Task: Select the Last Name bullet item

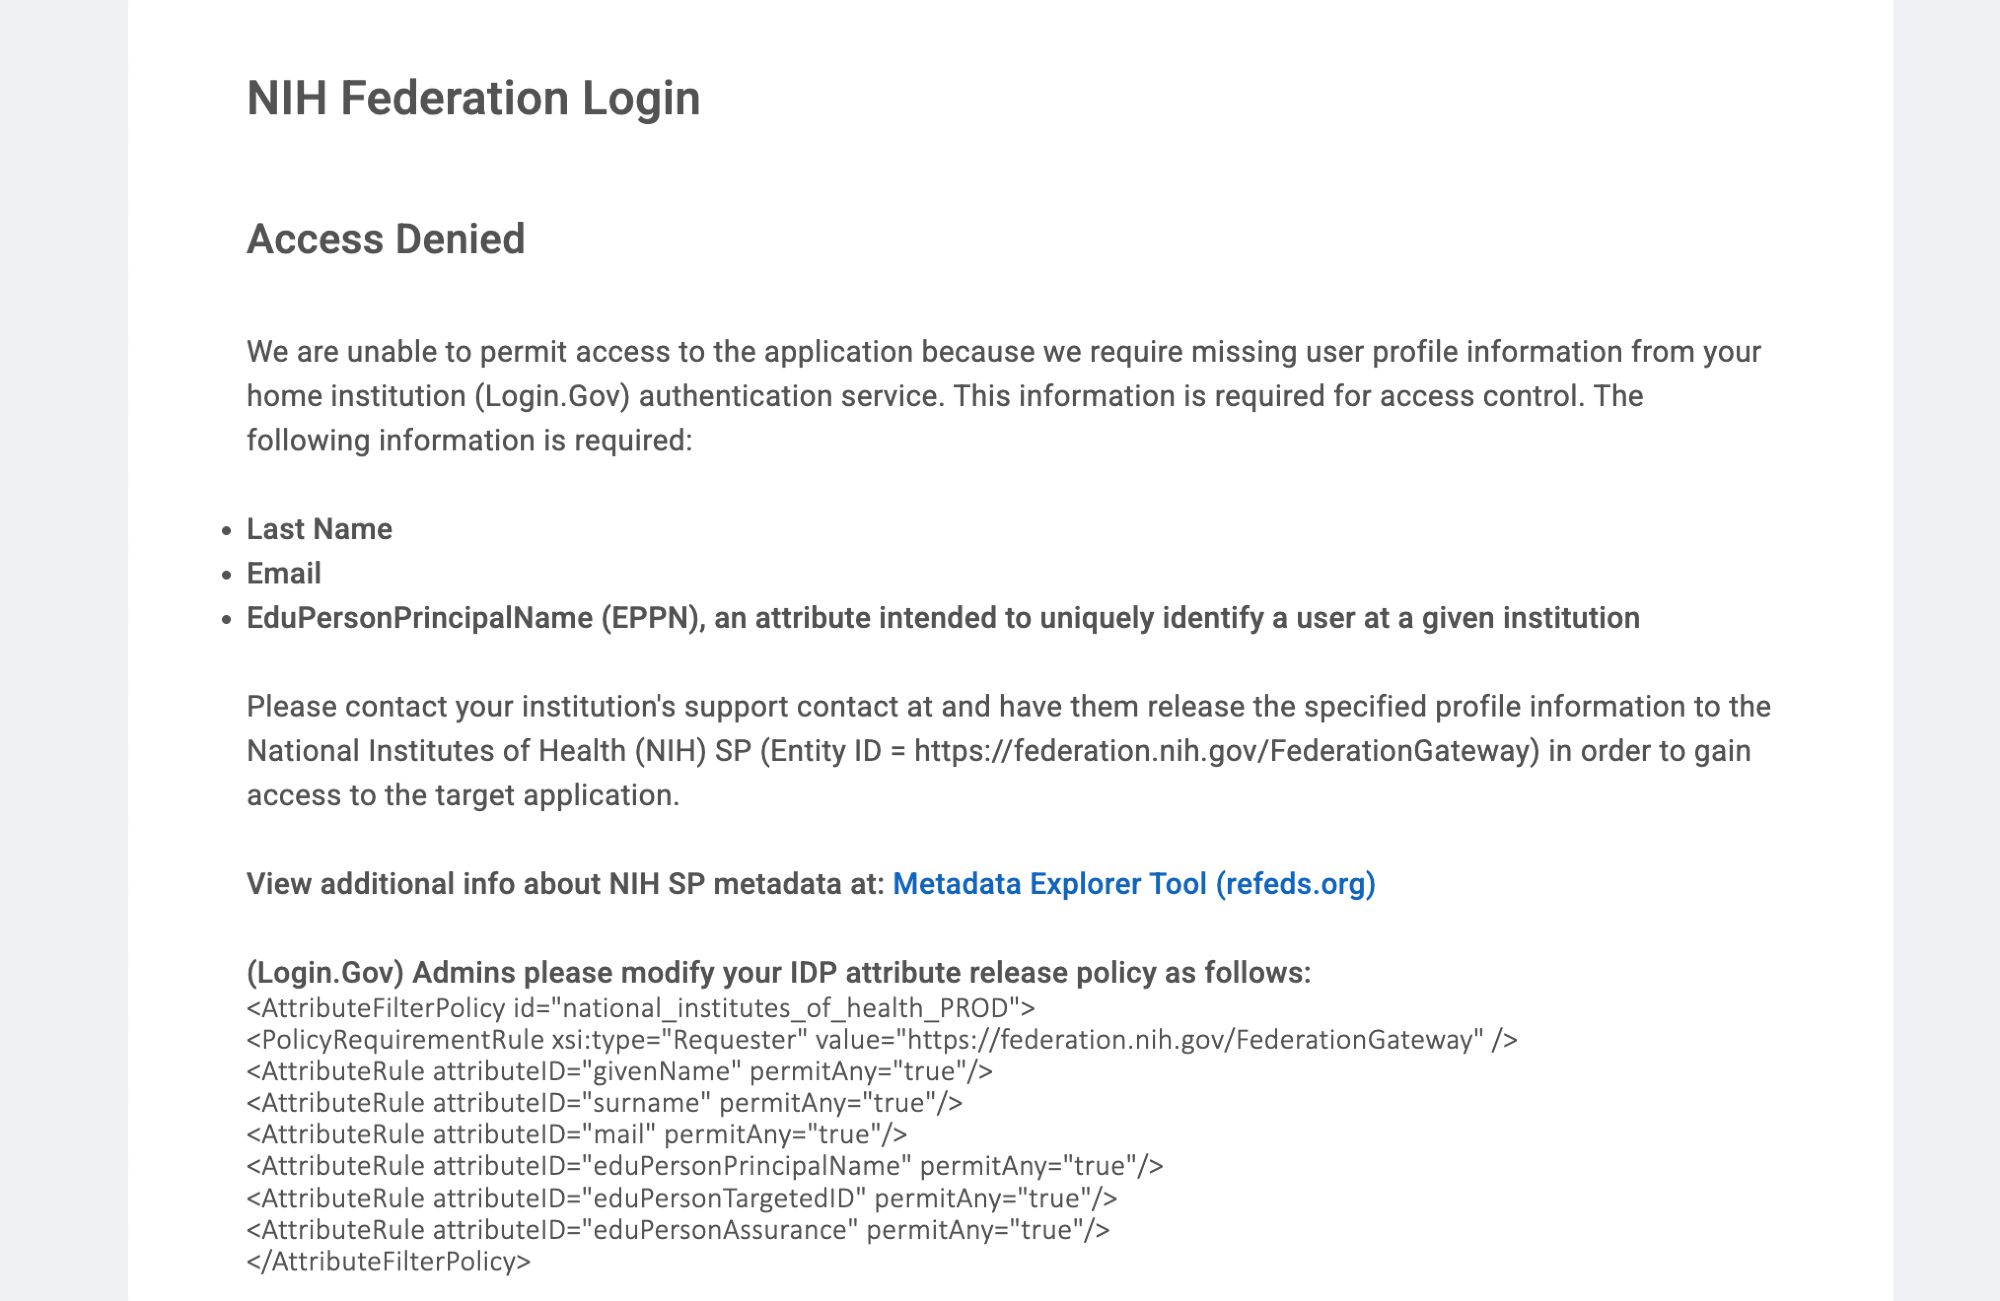Action: (319, 529)
